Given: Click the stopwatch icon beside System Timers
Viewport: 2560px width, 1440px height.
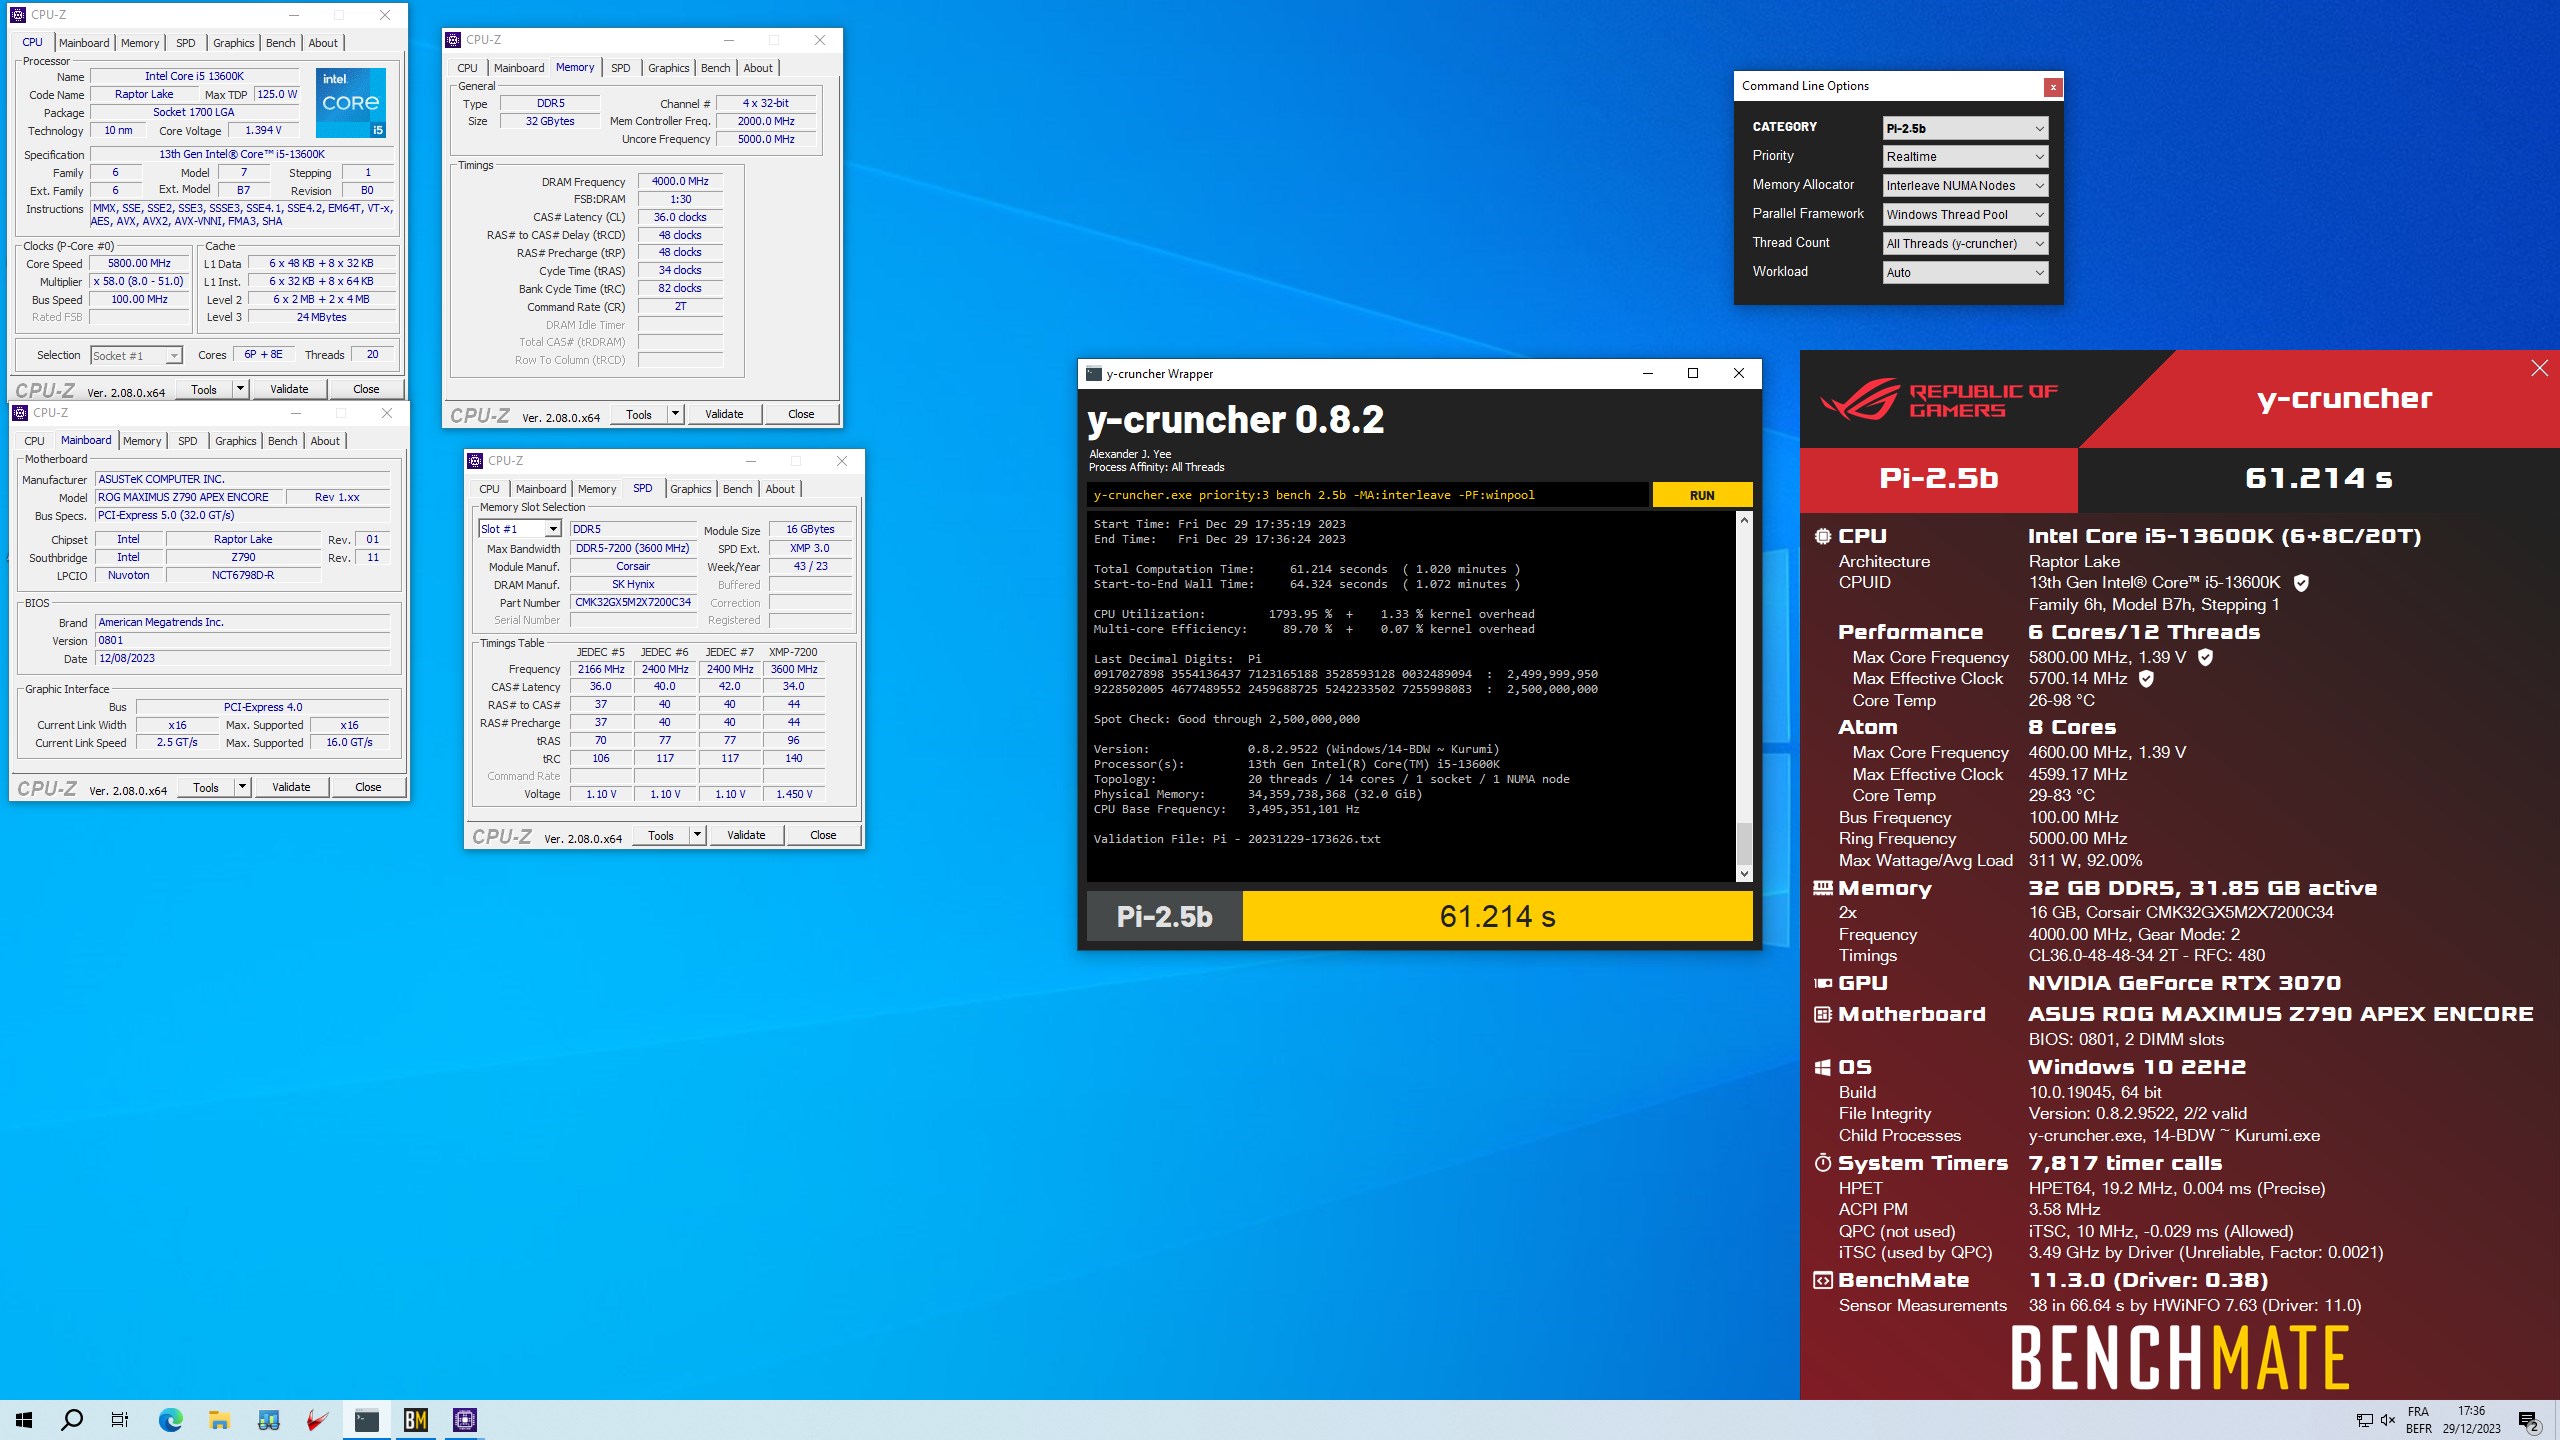Looking at the screenshot, I should tap(1823, 1163).
